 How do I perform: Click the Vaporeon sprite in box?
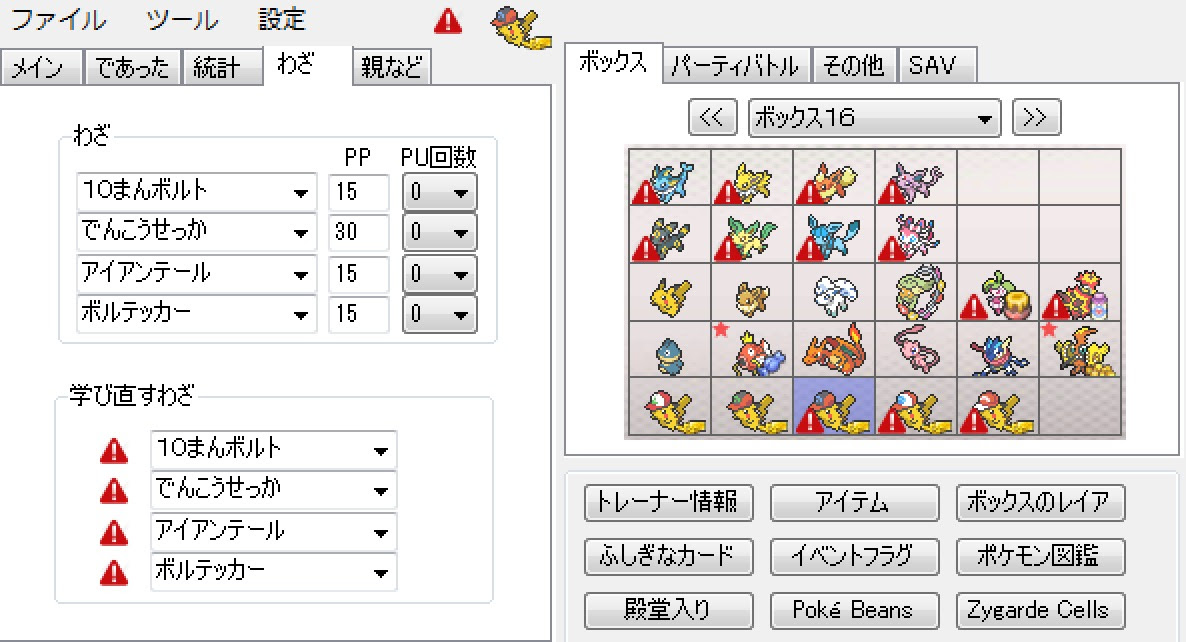coord(670,178)
